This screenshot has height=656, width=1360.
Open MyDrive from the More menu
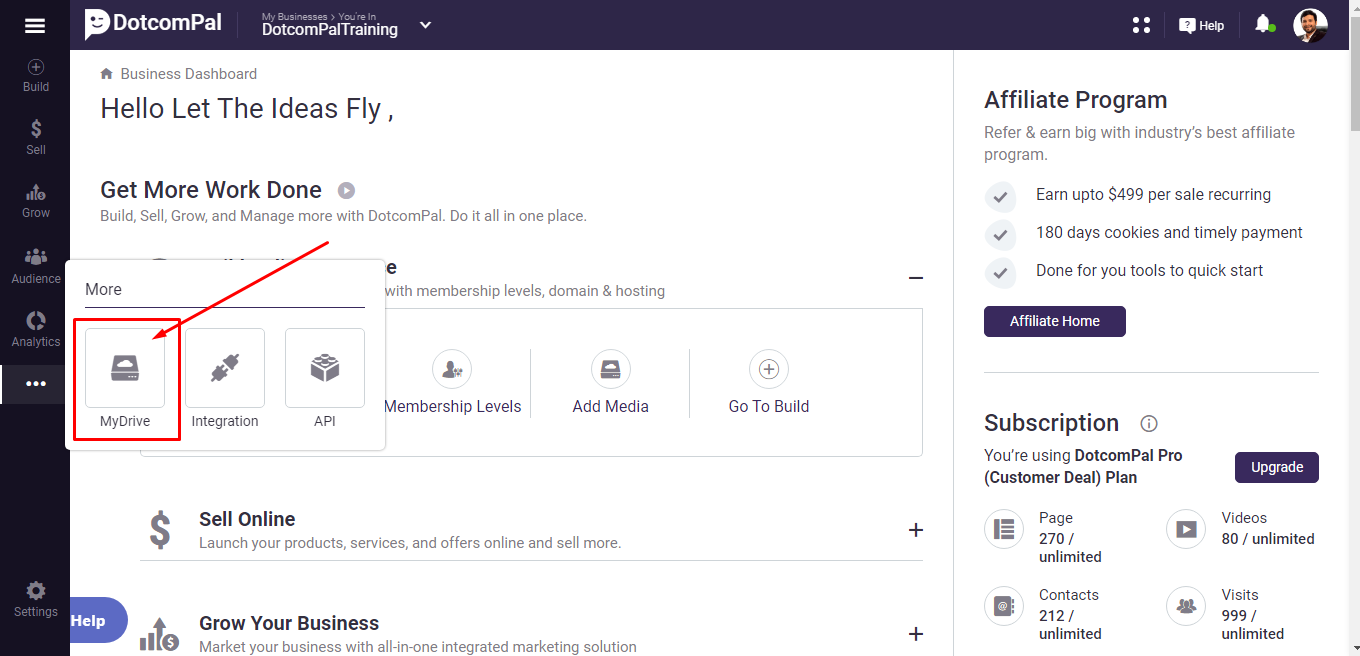[x=125, y=380]
